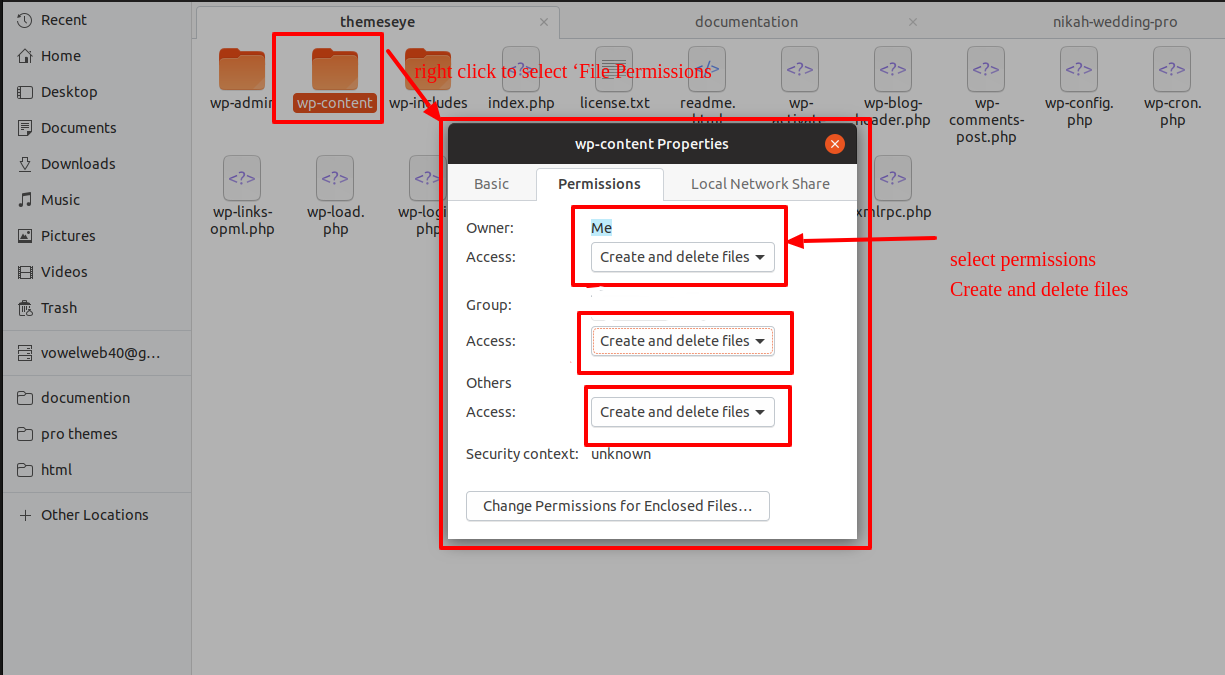Open Downloads in the sidebar

78,164
